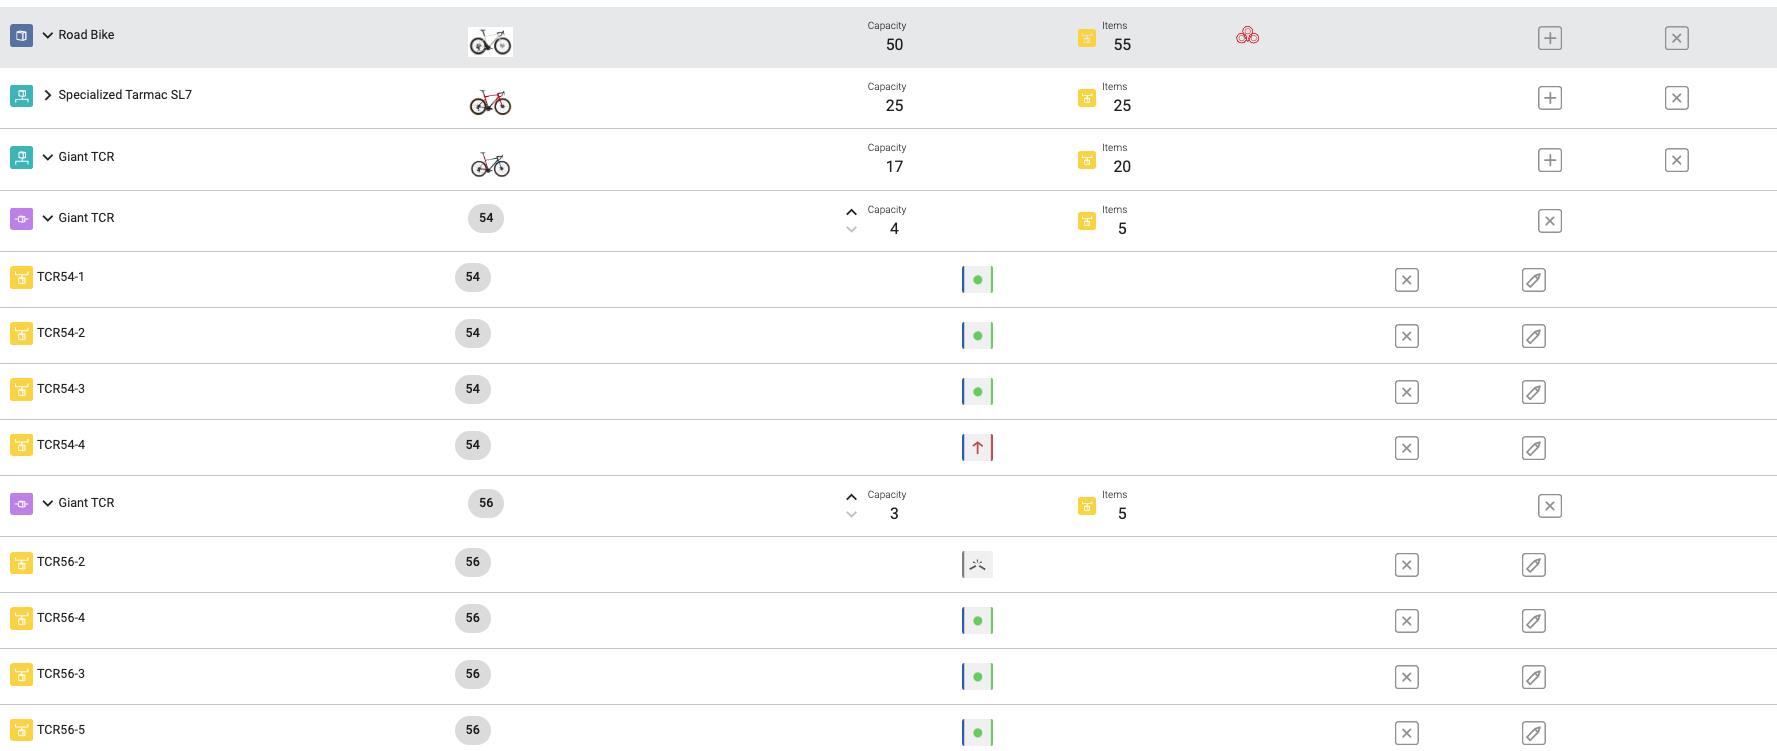
Task: Click the green status indicator for TCR56-3
Action: [977, 677]
